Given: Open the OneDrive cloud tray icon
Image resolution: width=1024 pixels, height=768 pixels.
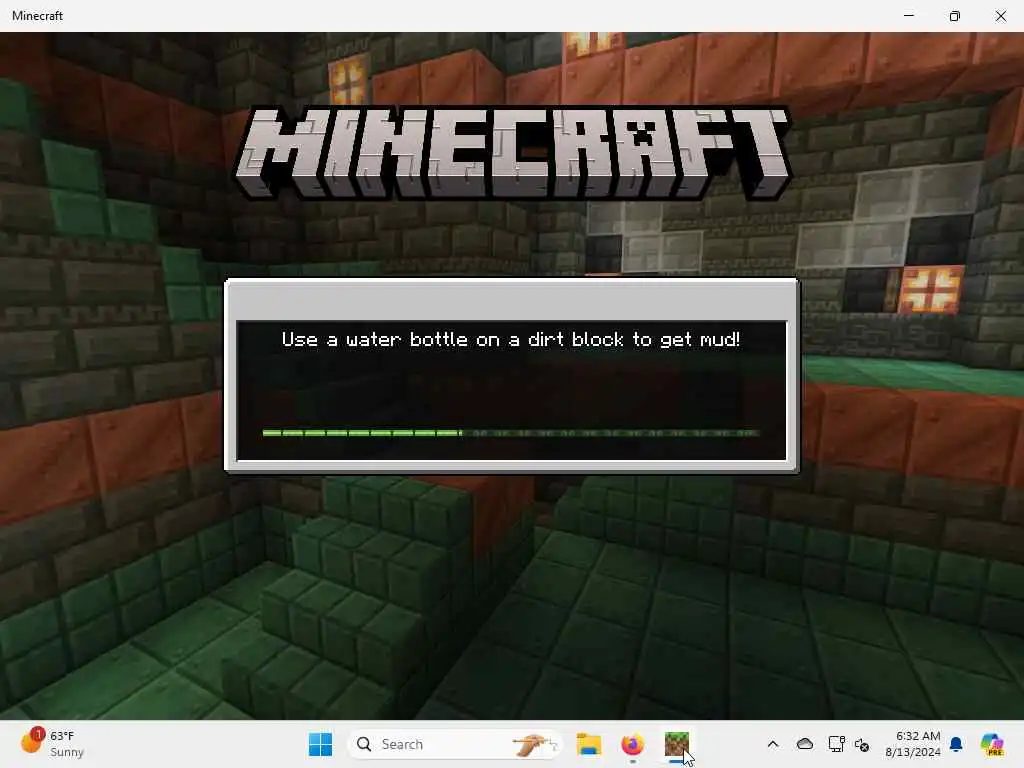Looking at the screenshot, I should (805, 744).
